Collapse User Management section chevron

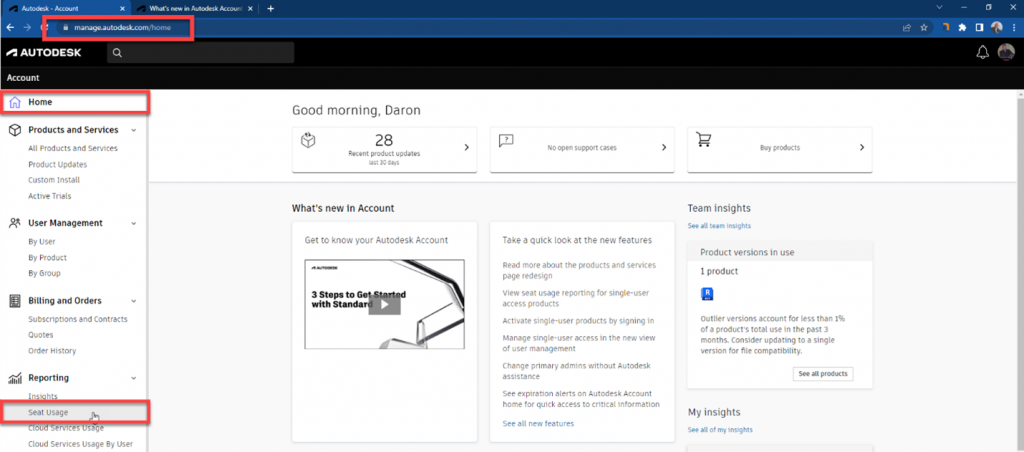(x=134, y=223)
